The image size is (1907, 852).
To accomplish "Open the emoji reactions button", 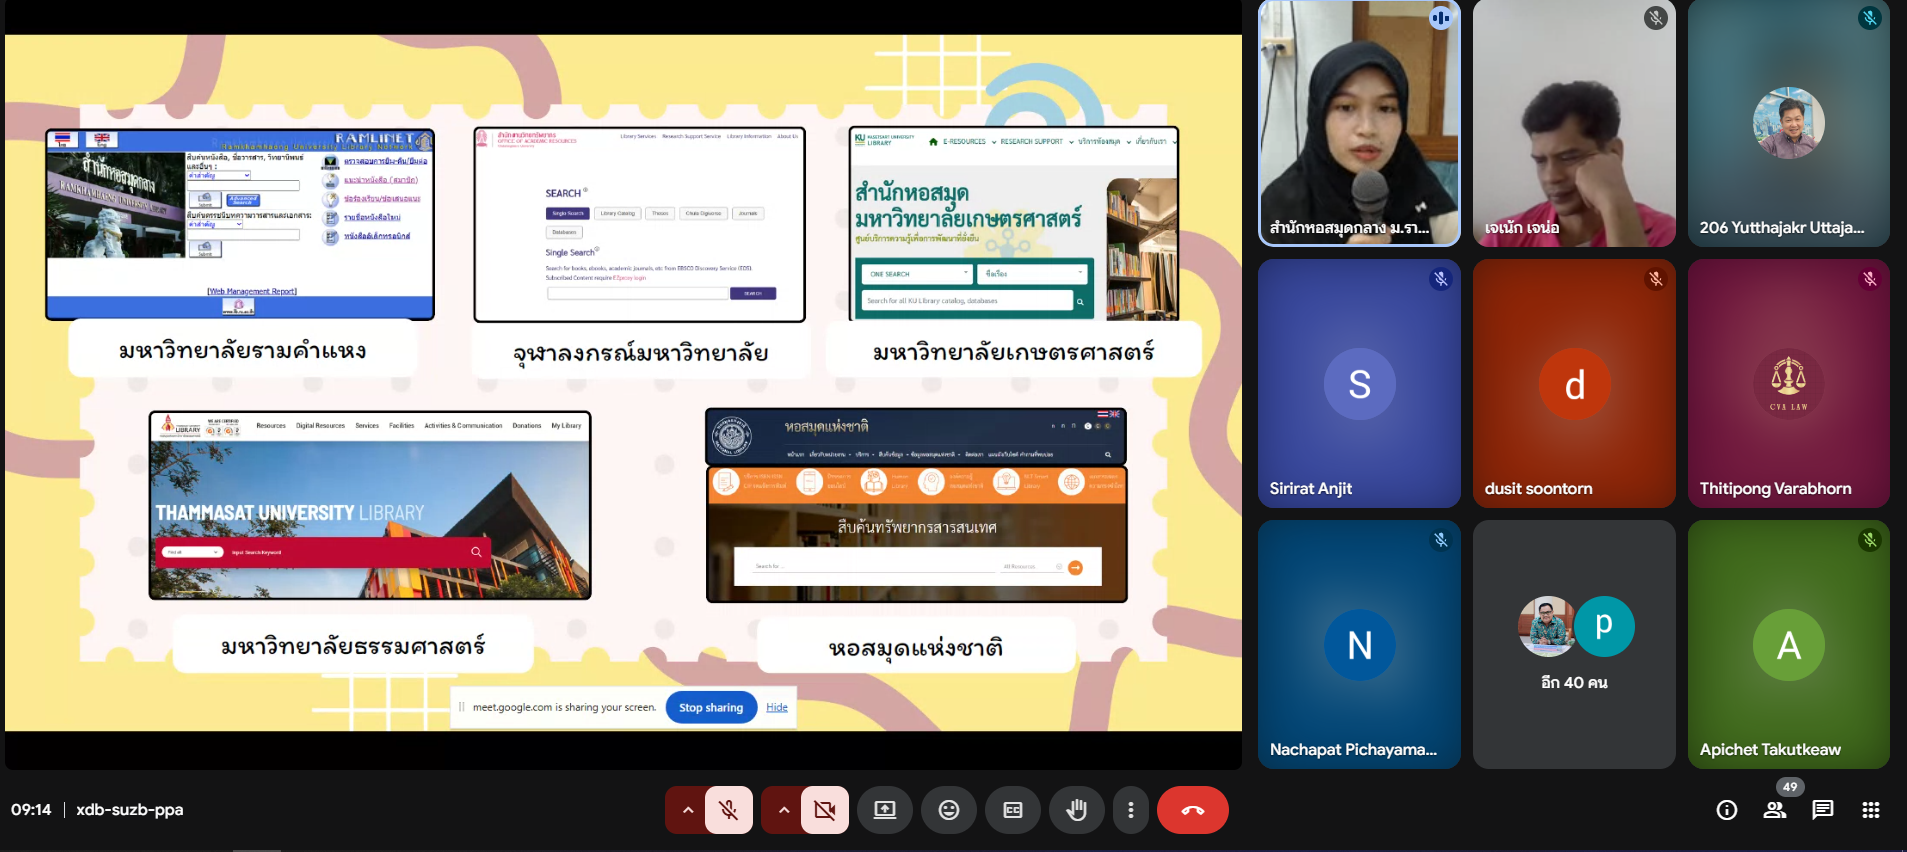I will coord(949,810).
